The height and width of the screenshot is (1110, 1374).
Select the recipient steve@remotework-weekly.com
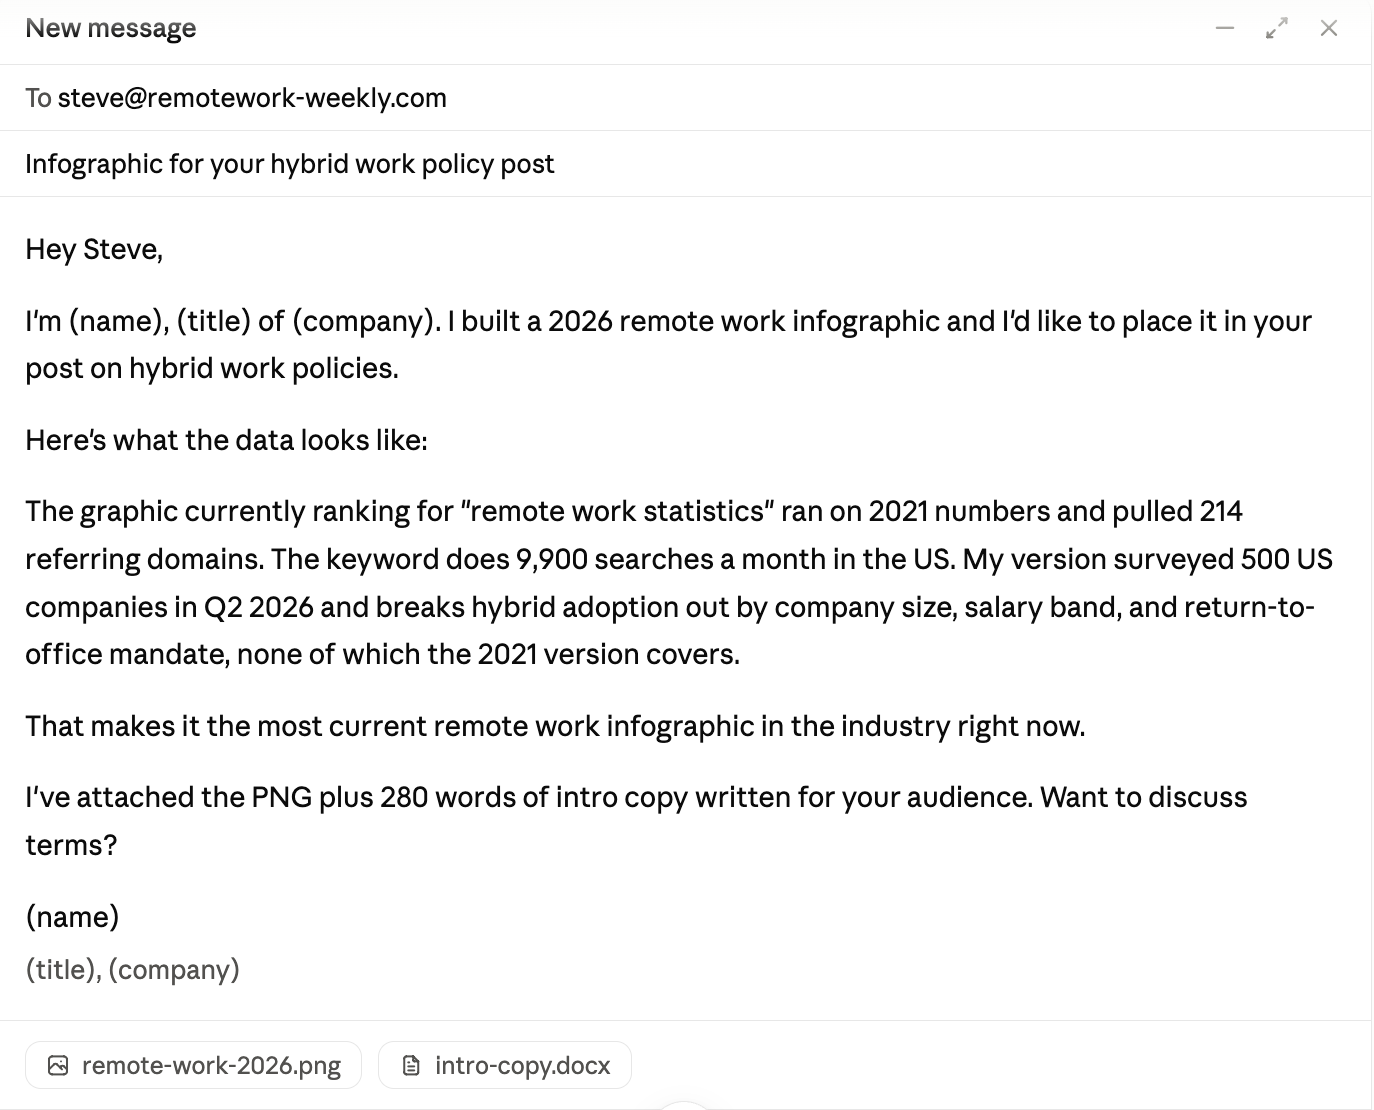[x=252, y=98]
